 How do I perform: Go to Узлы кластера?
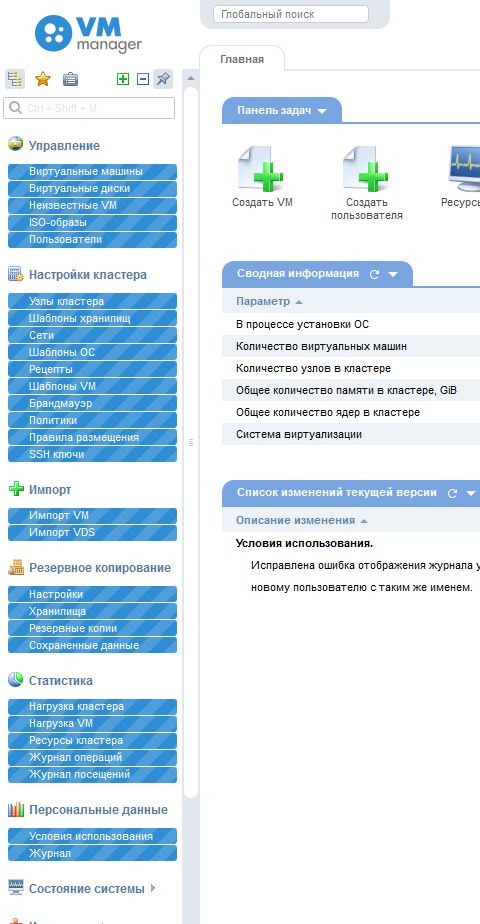coord(92,301)
